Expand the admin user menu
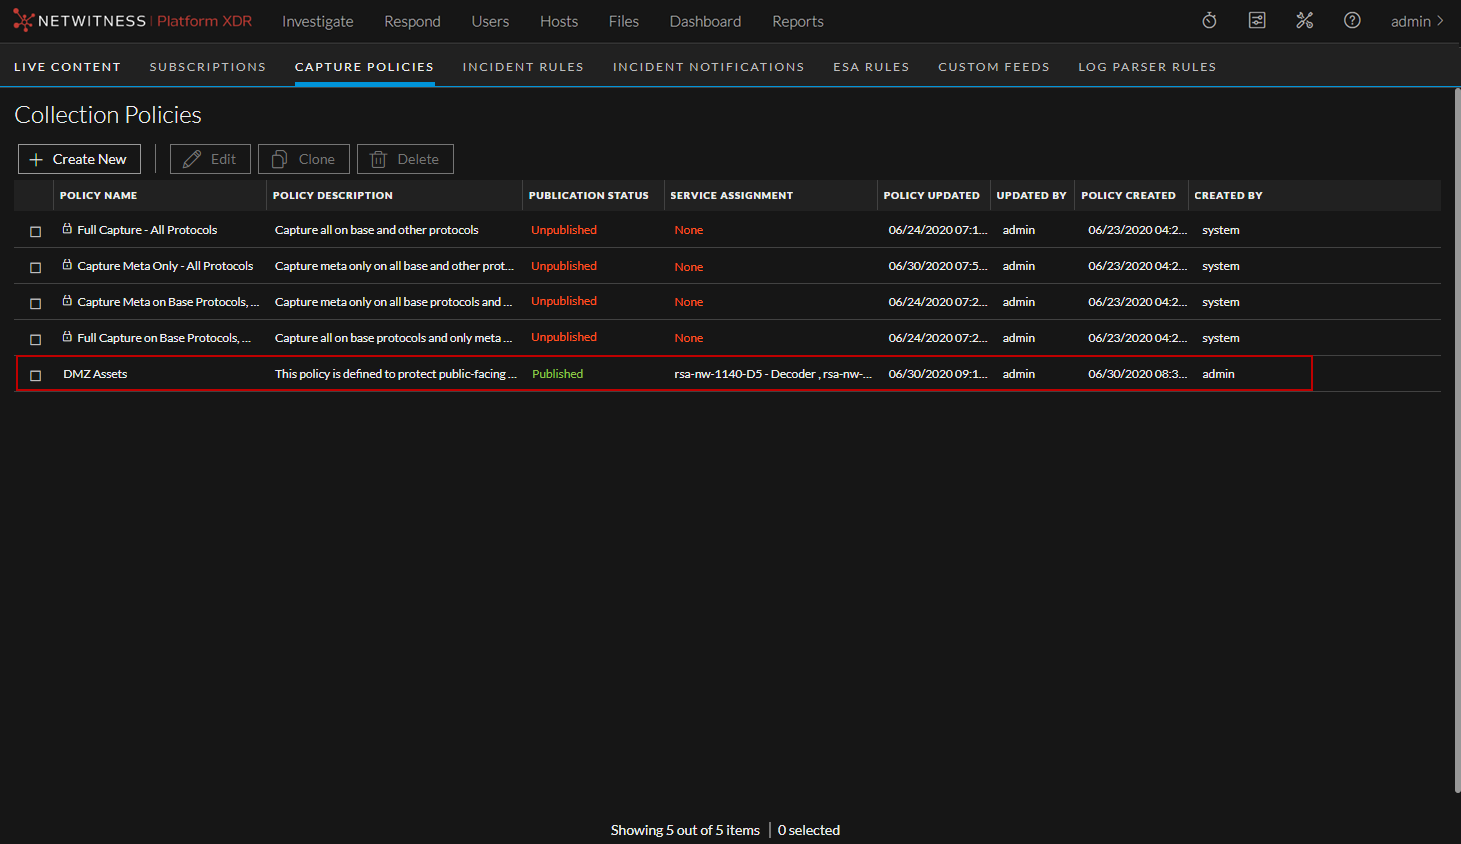Image resolution: width=1461 pixels, height=844 pixels. click(x=1417, y=21)
